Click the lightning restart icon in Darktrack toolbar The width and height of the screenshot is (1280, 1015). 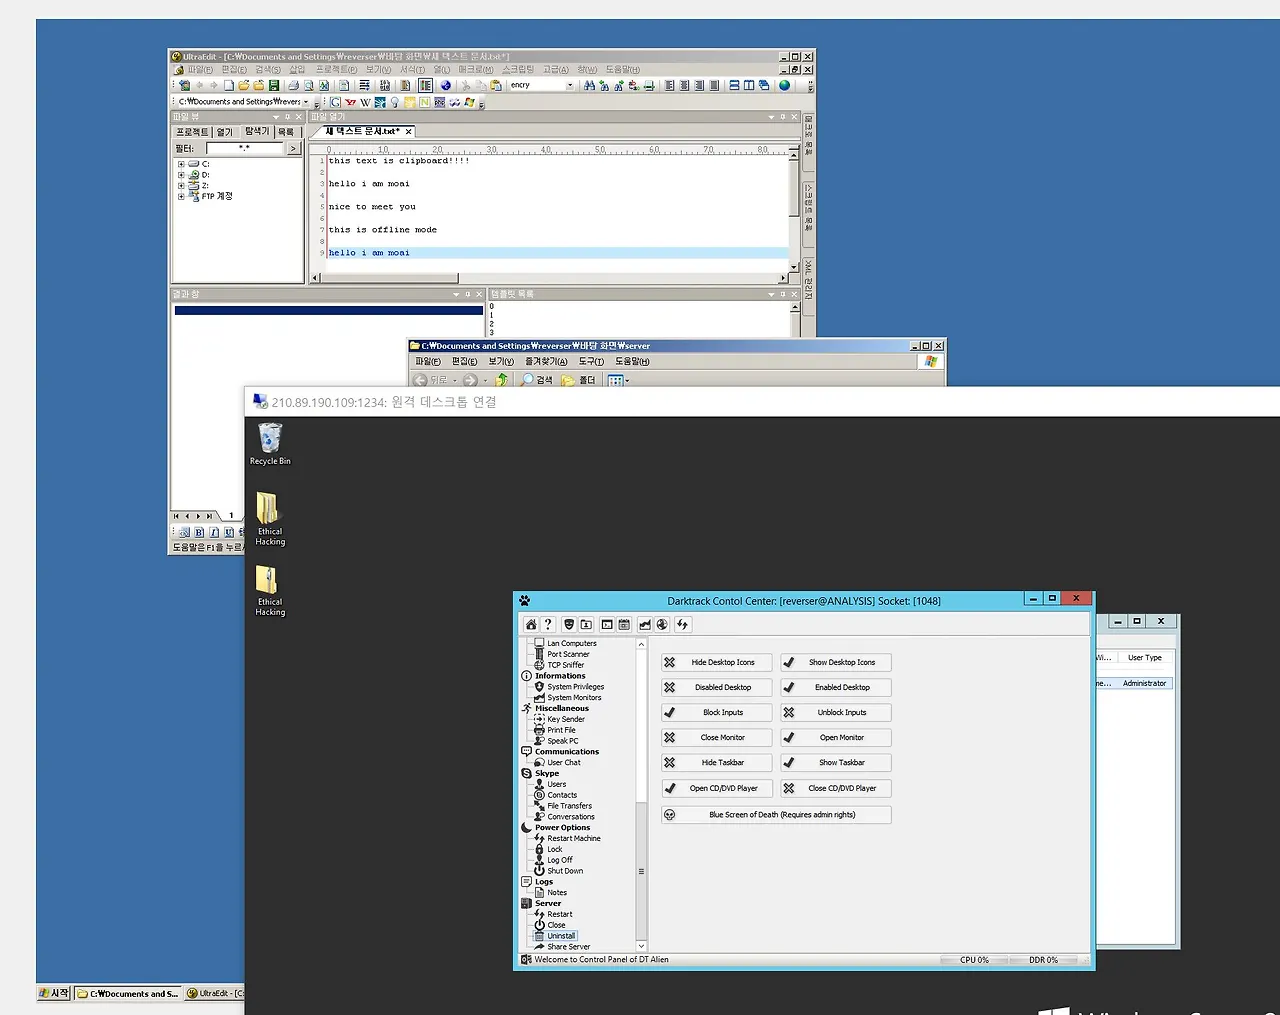[x=683, y=625]
